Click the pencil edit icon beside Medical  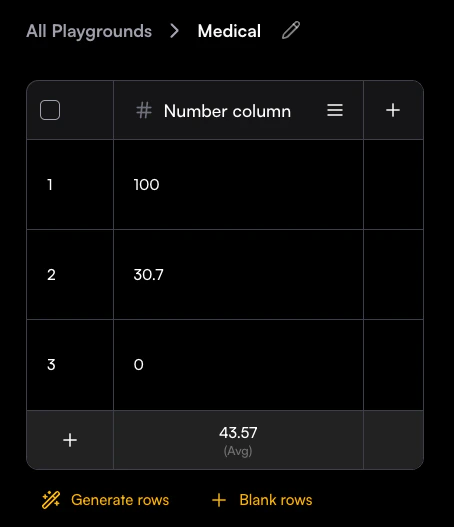pos(291,30)
